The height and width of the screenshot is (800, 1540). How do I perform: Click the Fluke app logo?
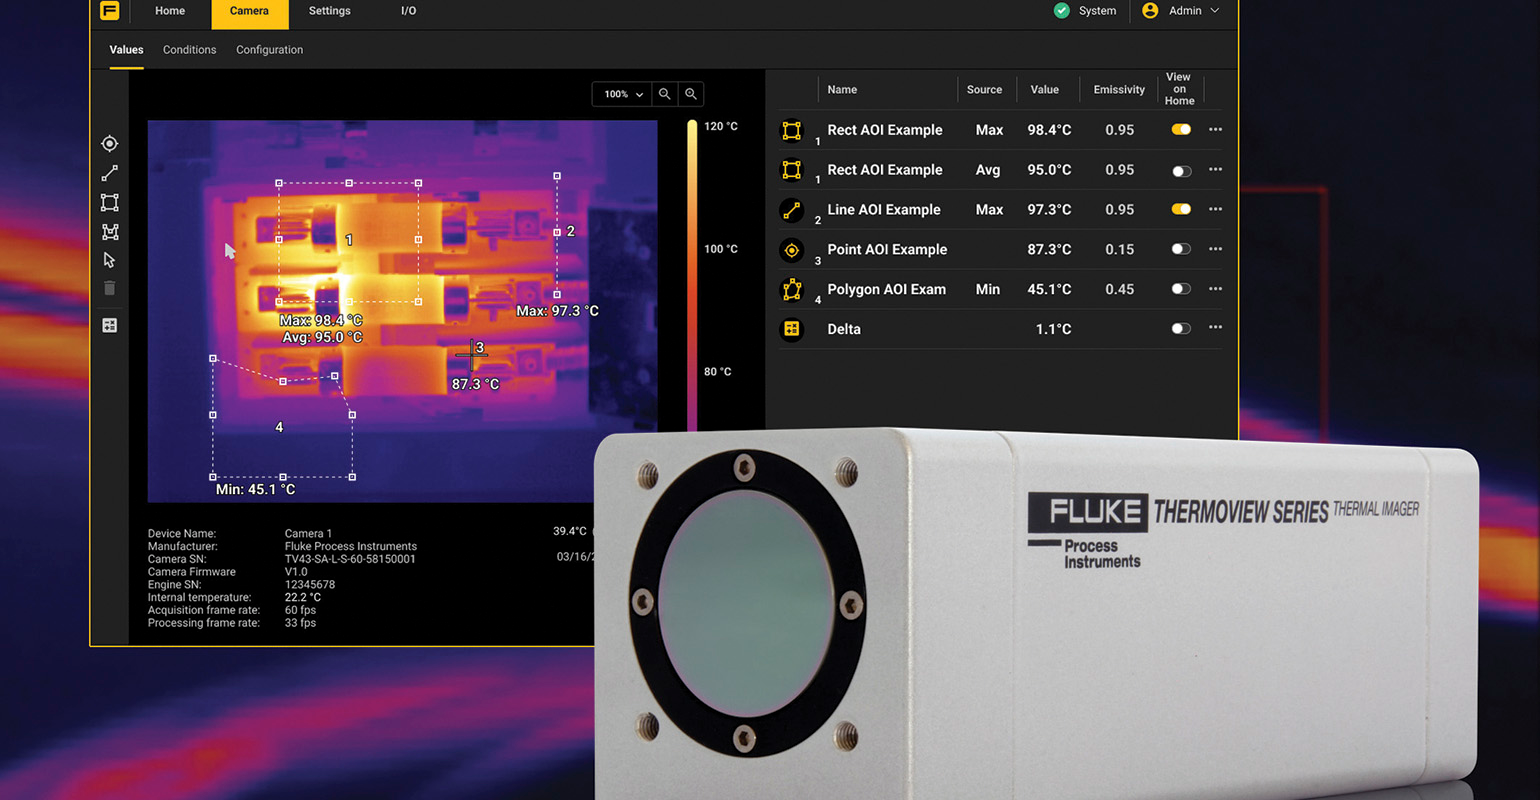109,11
